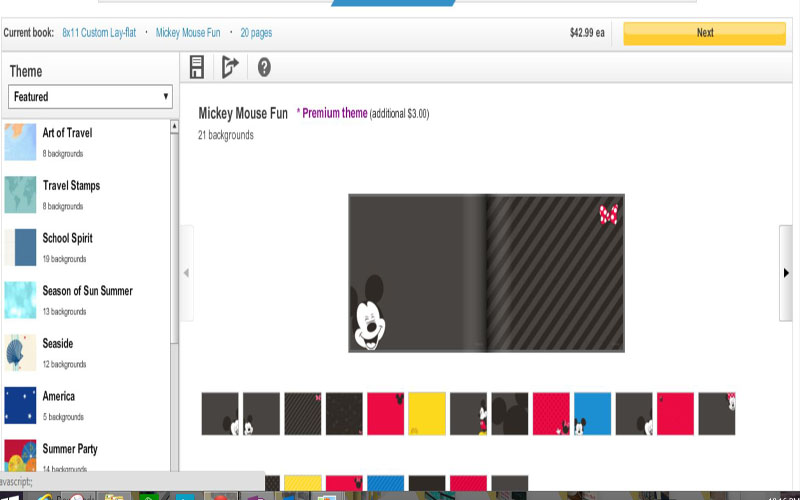Select the first background thumbnail in the row
The image size is (800, 500).
pyautogui.click(x=220, y=414)
